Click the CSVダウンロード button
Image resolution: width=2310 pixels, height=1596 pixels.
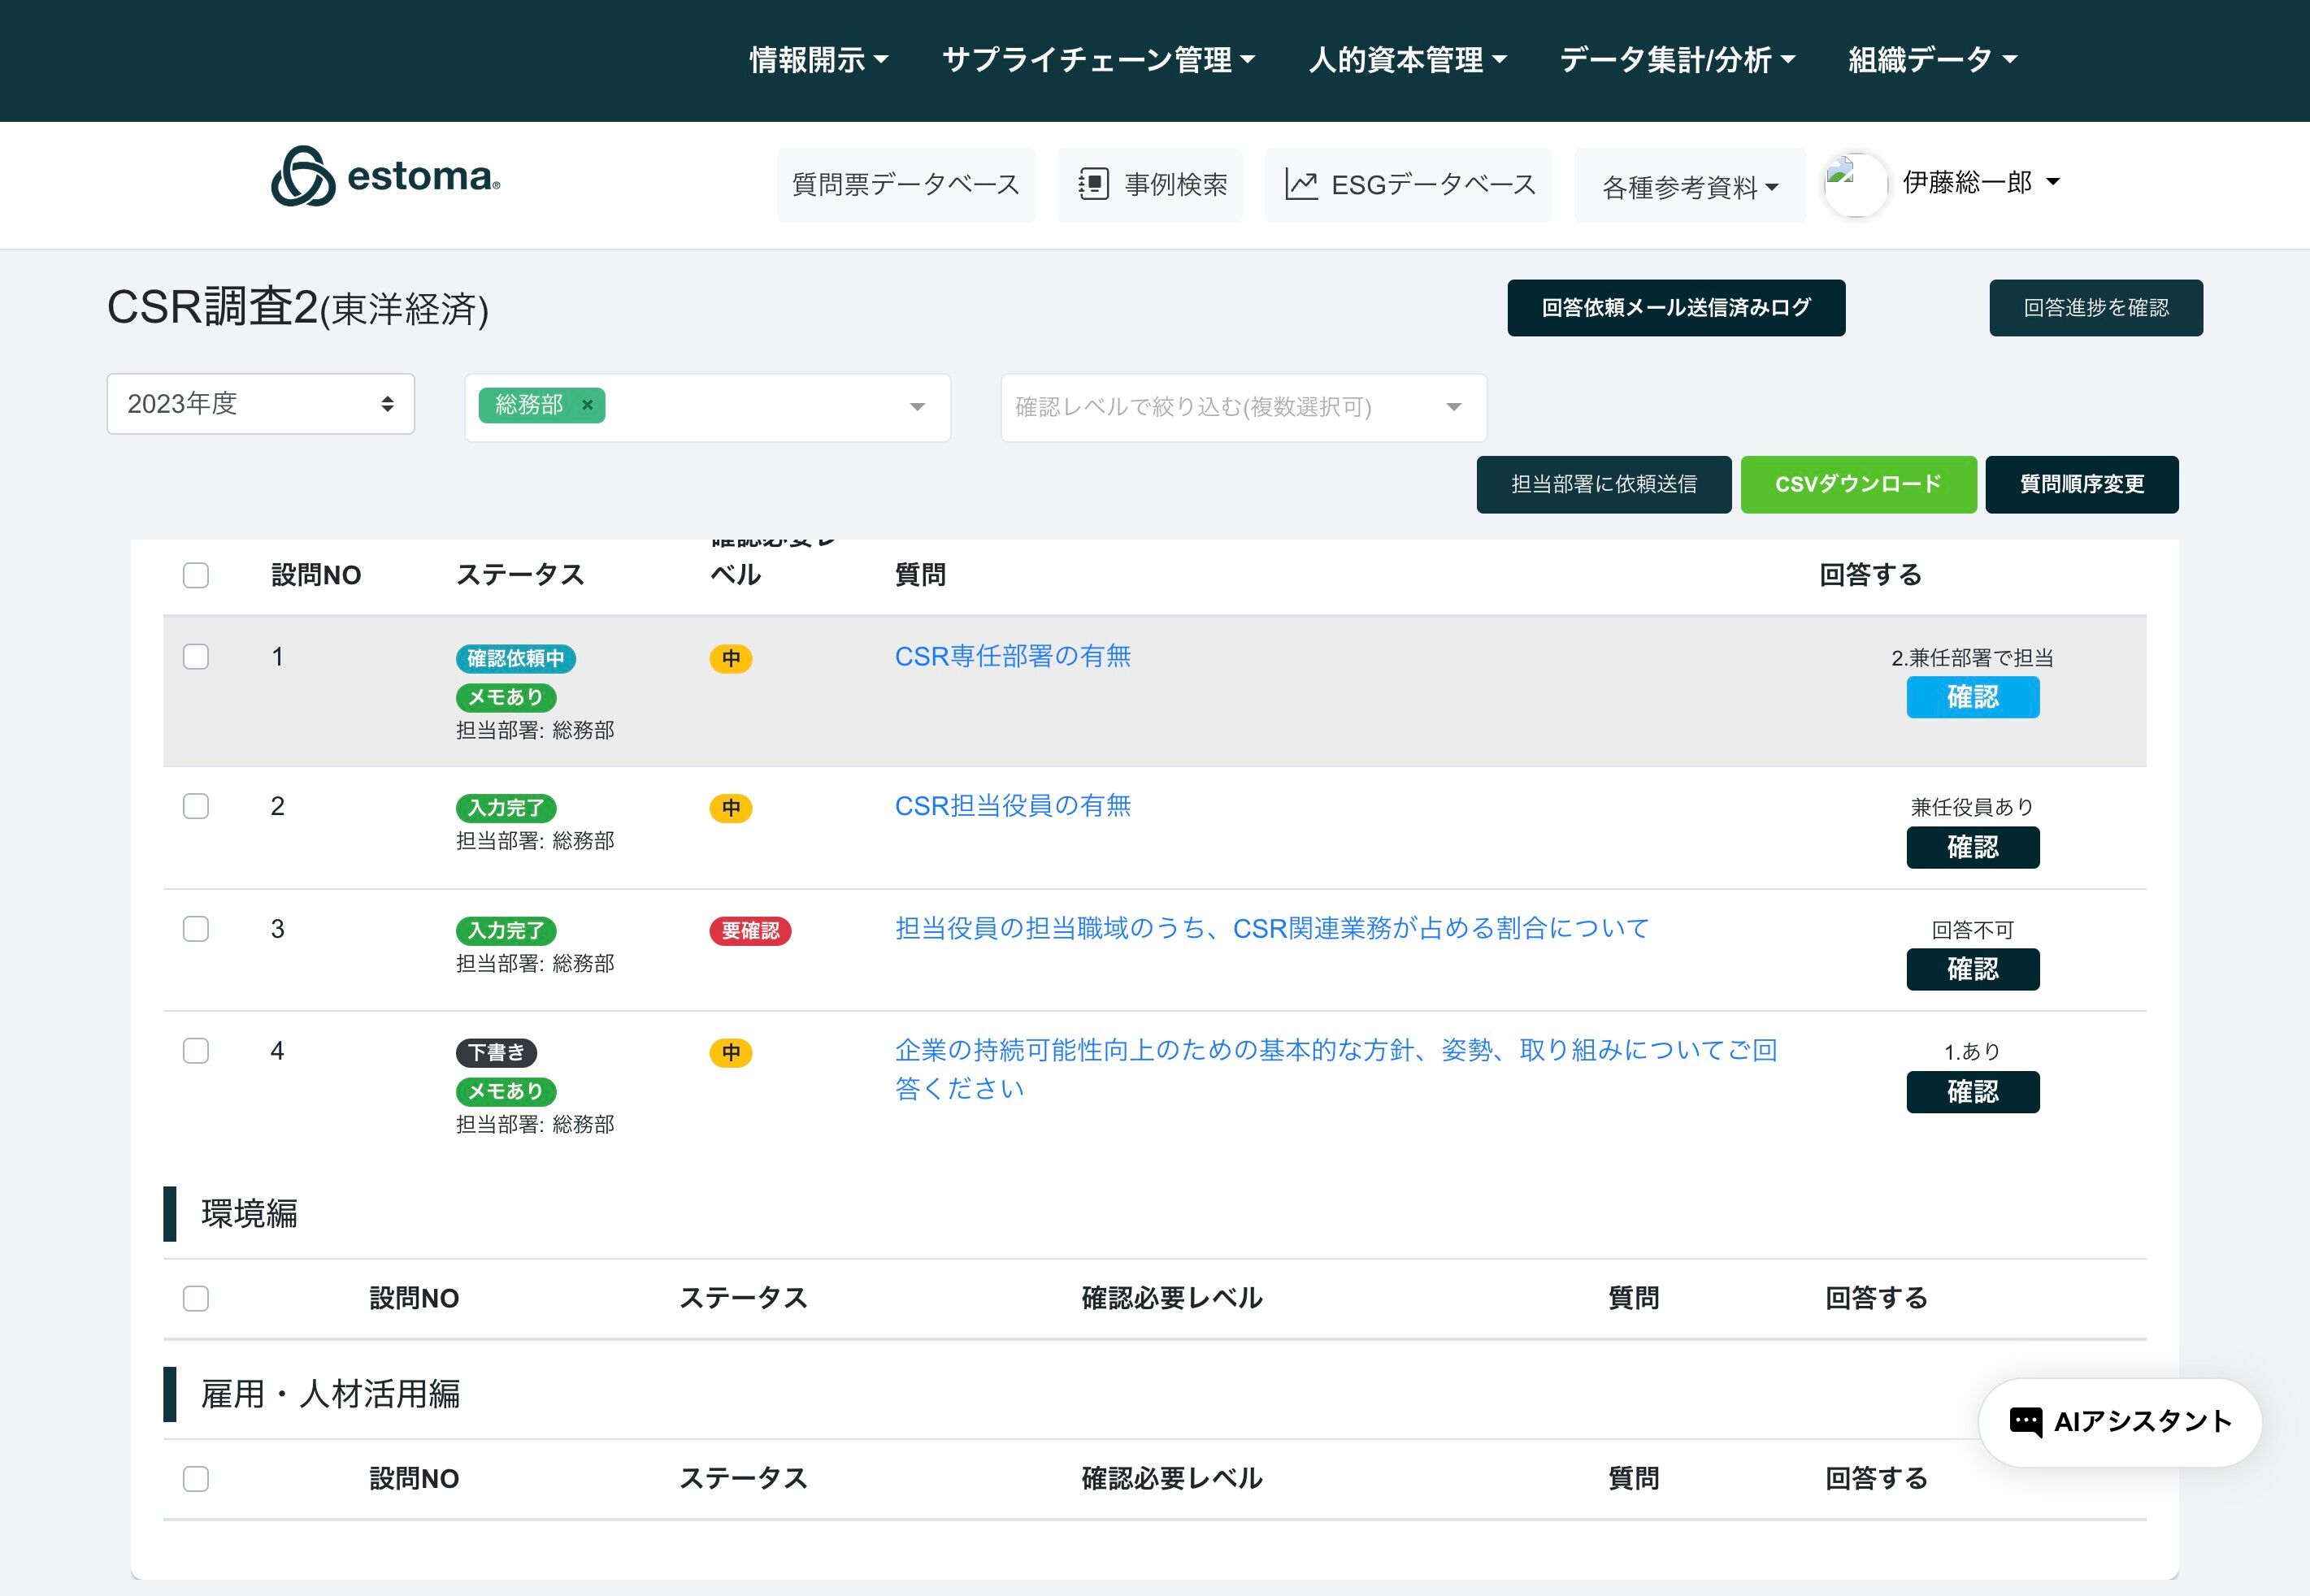1858,484
